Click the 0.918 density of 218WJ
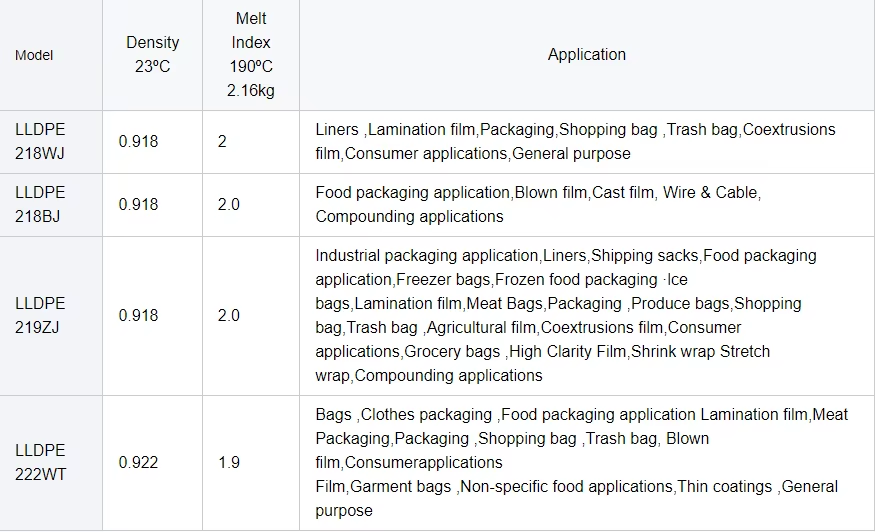875x532 pixels. tap(138, 141)
